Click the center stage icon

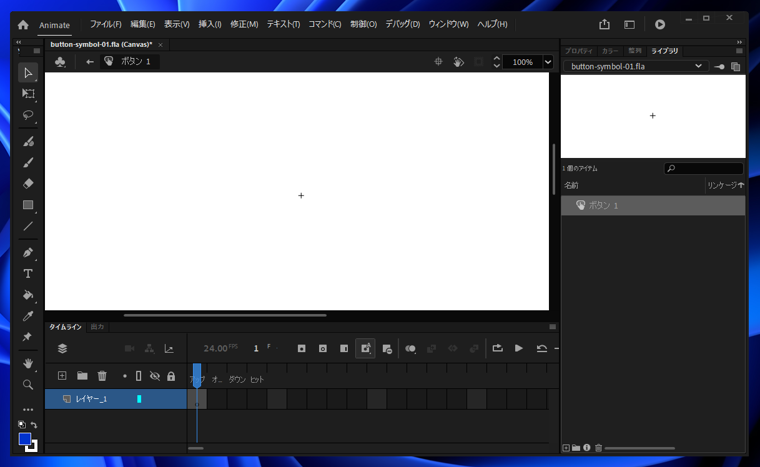pyautogui.click(x=438, y=62)
